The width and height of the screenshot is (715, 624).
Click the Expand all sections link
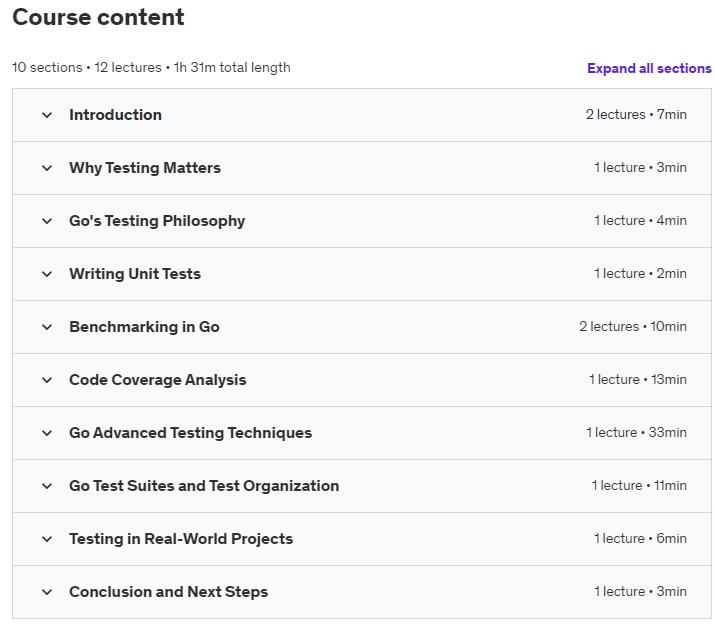(649, 68)
